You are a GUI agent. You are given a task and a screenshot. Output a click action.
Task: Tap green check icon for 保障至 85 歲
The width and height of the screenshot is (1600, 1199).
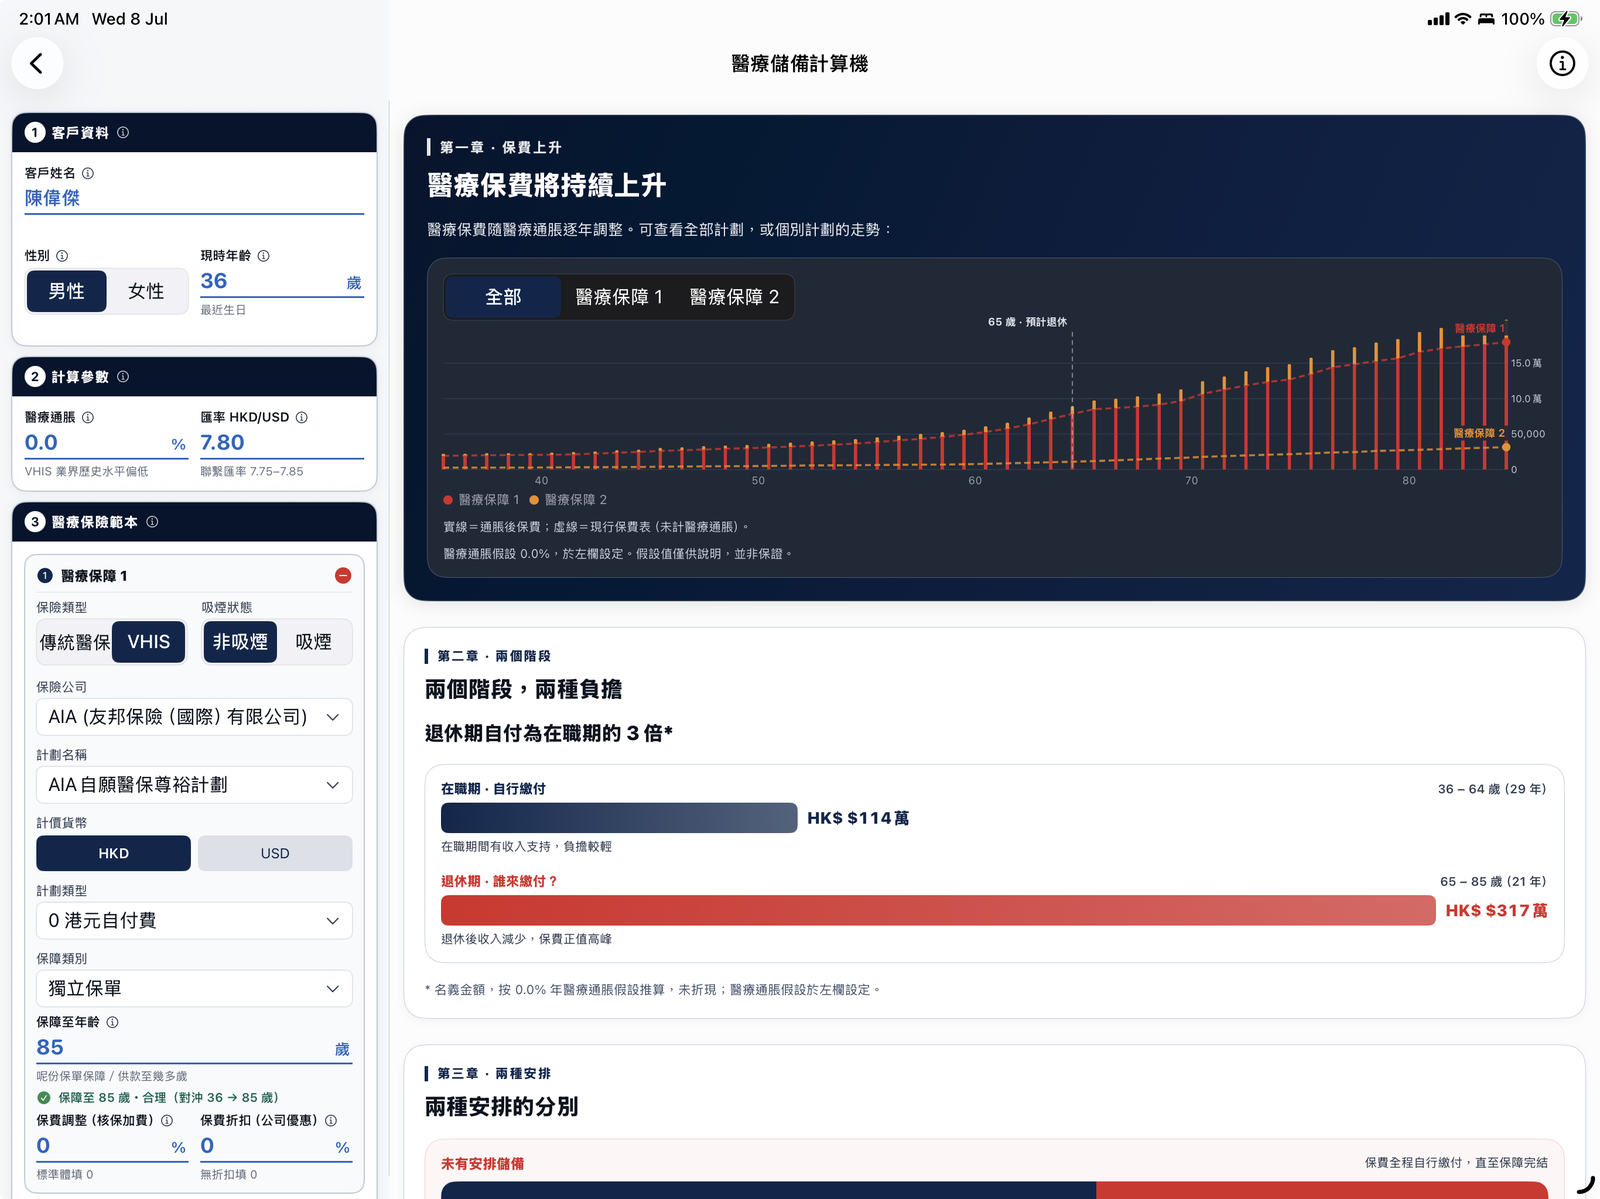point(44,1098)
